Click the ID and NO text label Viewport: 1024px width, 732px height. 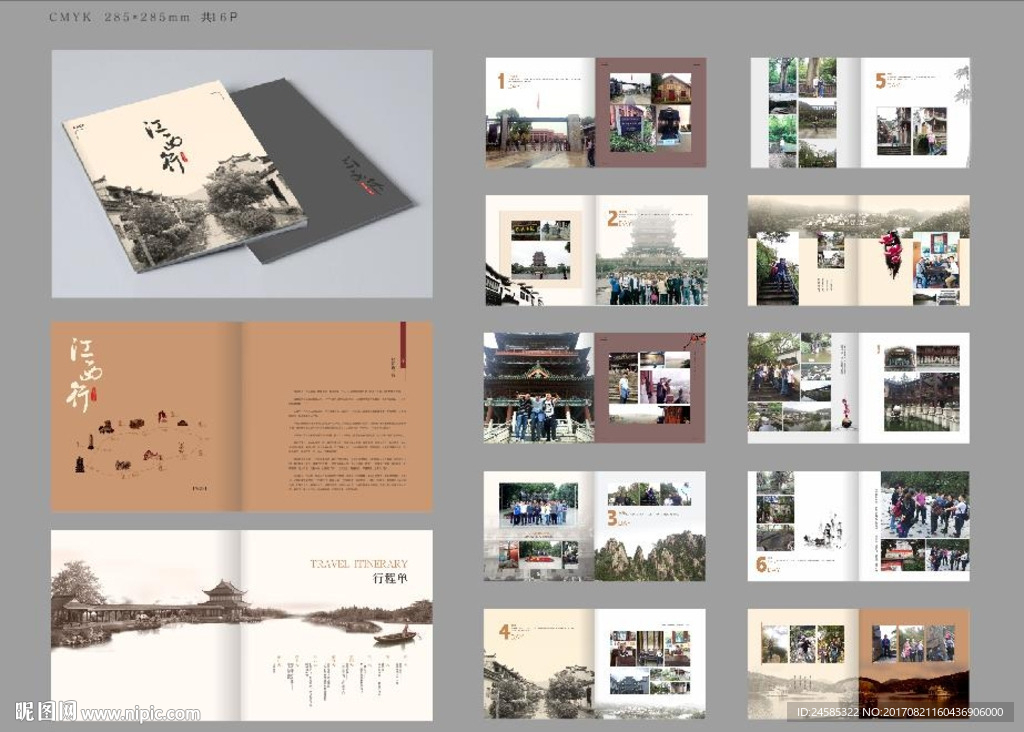click(x=899, y=712)
